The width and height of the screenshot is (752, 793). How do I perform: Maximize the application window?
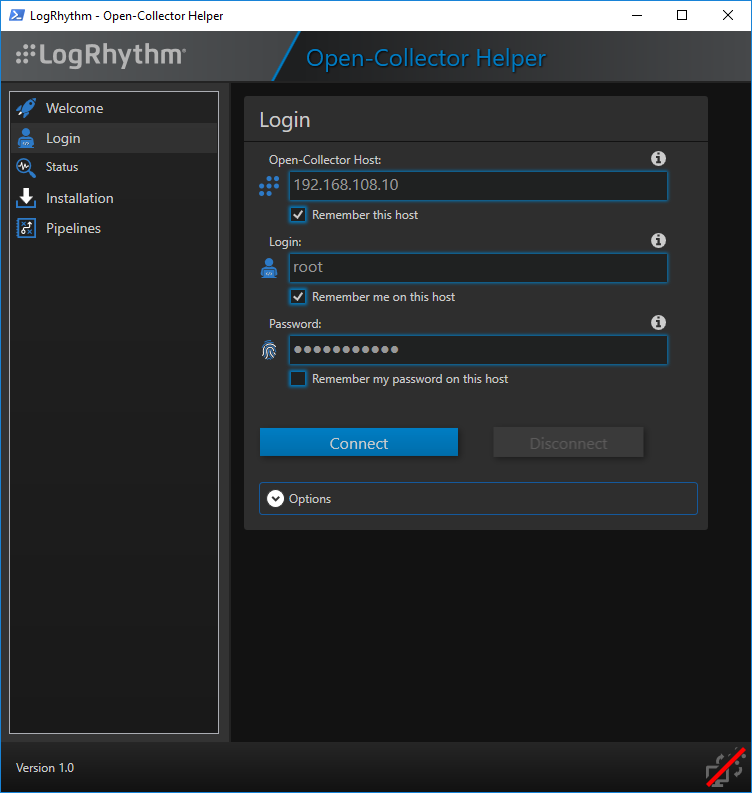click(x=682, y=15)
